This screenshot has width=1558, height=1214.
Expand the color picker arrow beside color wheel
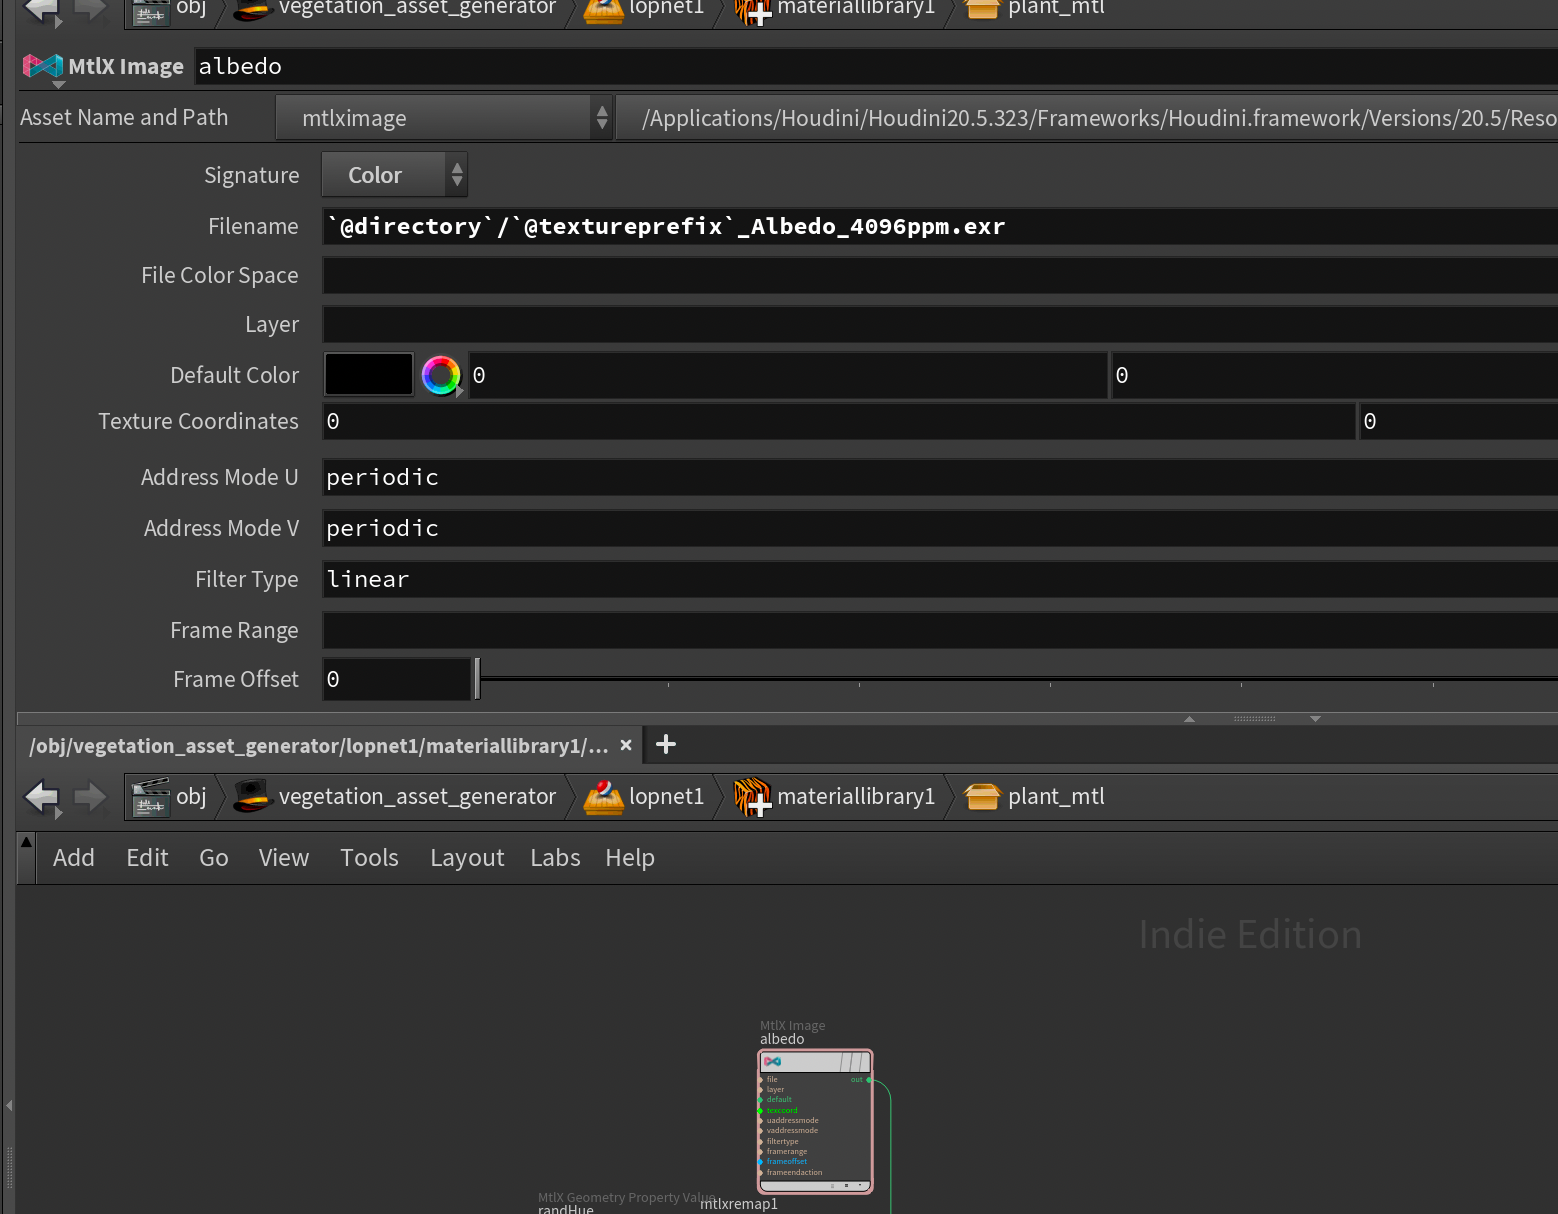(x=459, y=391)
